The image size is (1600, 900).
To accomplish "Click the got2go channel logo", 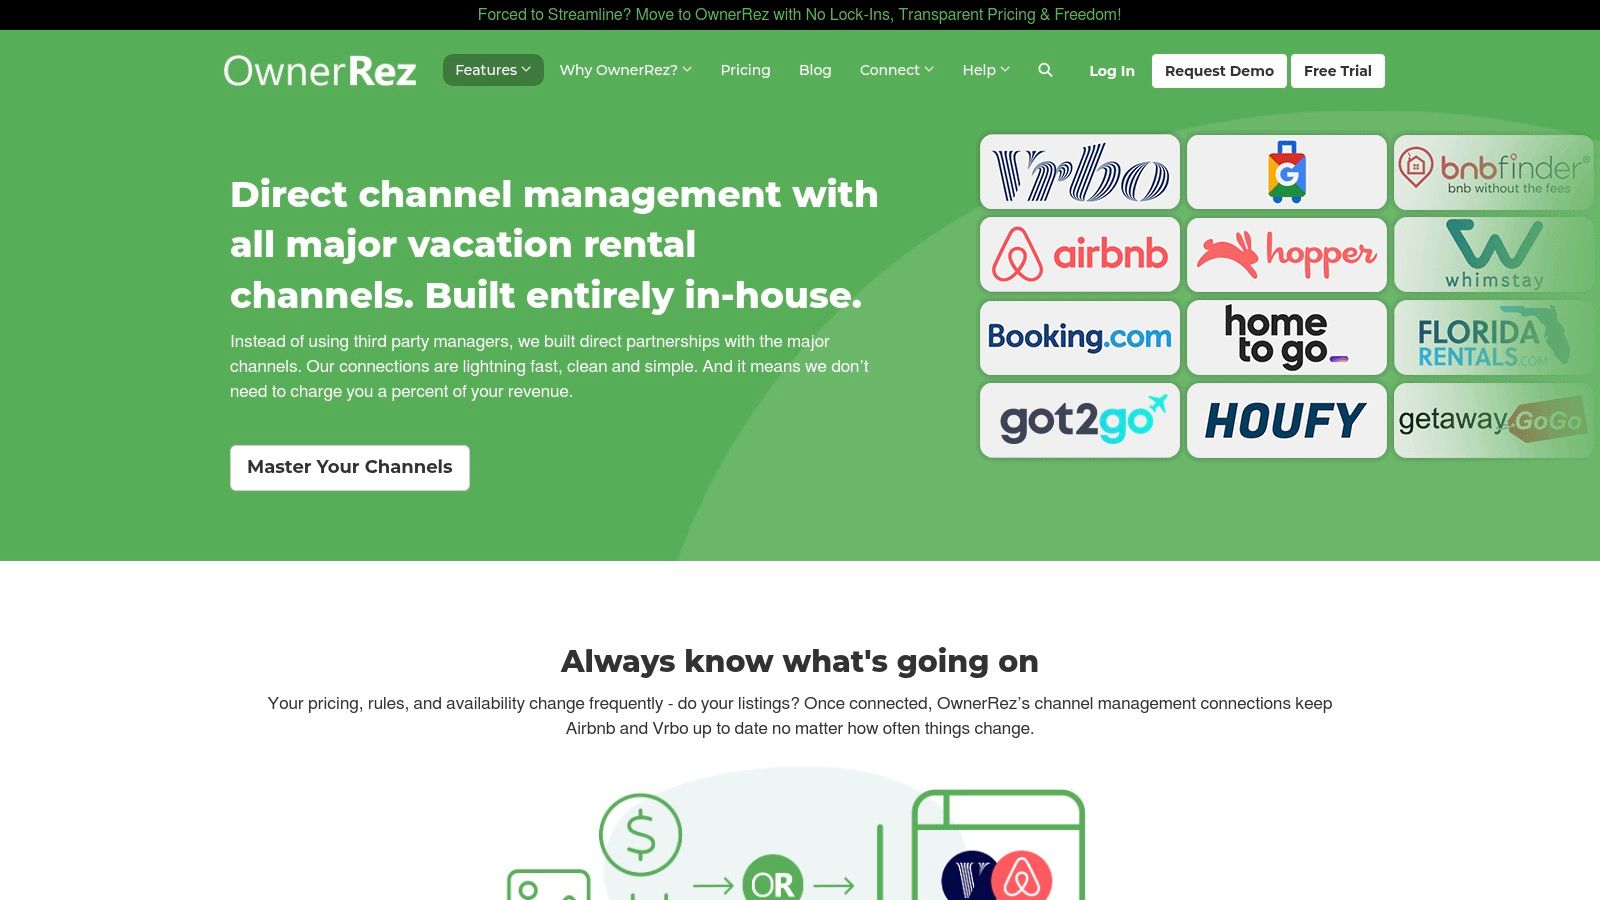I will click(1080, 421).
